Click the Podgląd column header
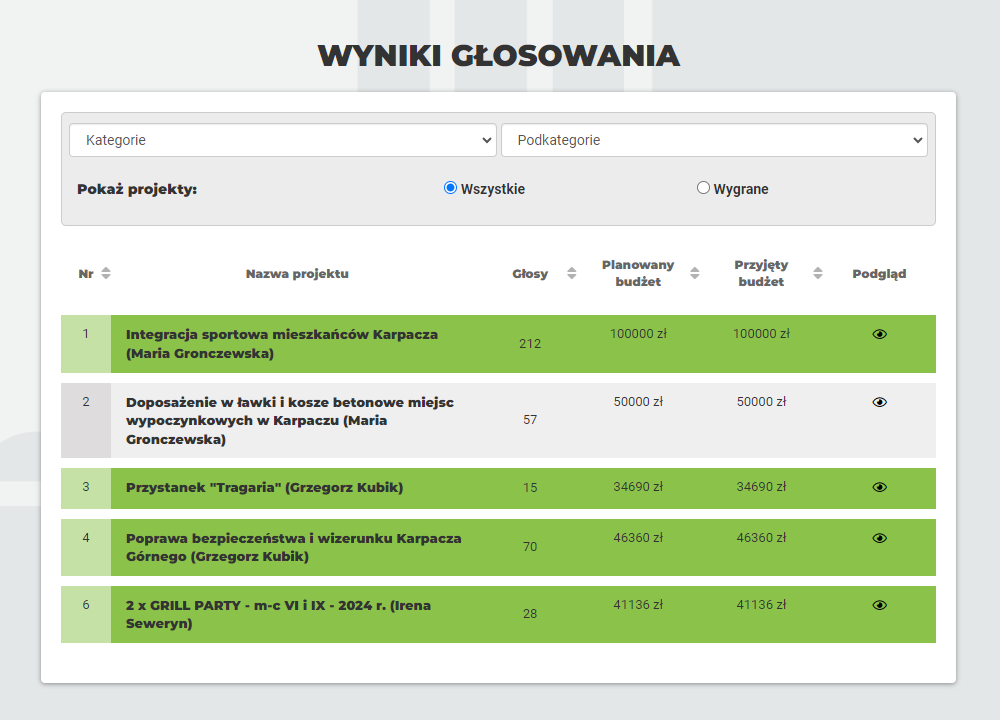Viewport: 1000px width, 720px height. pyautogui.click(x=879, y=274)
